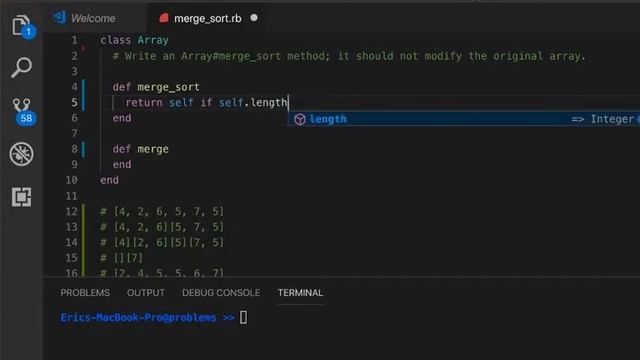Click the VS Code logo on Welcome tab
640x360 pixels.
coord(60,18)
